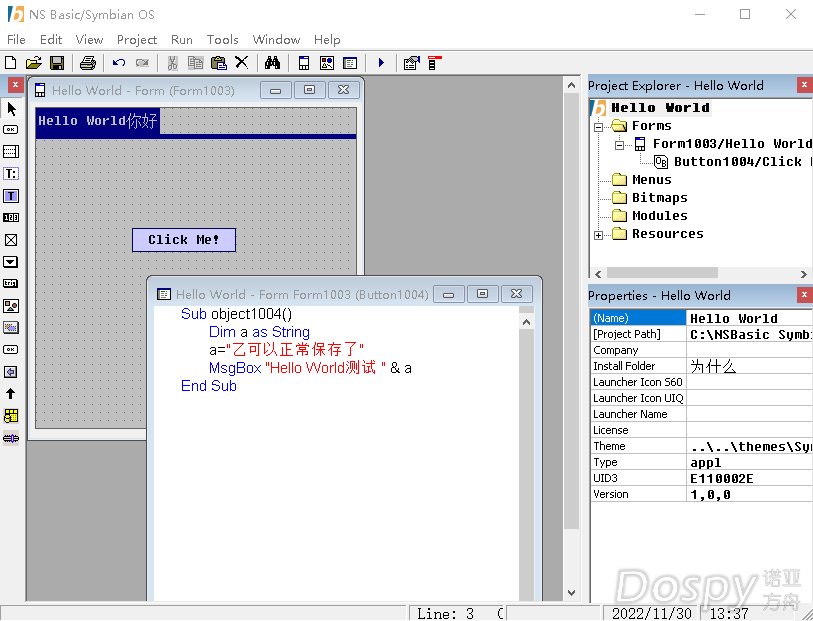Expand the Resources folder node
The image size is (813, 621).
(x=599, y=235)
